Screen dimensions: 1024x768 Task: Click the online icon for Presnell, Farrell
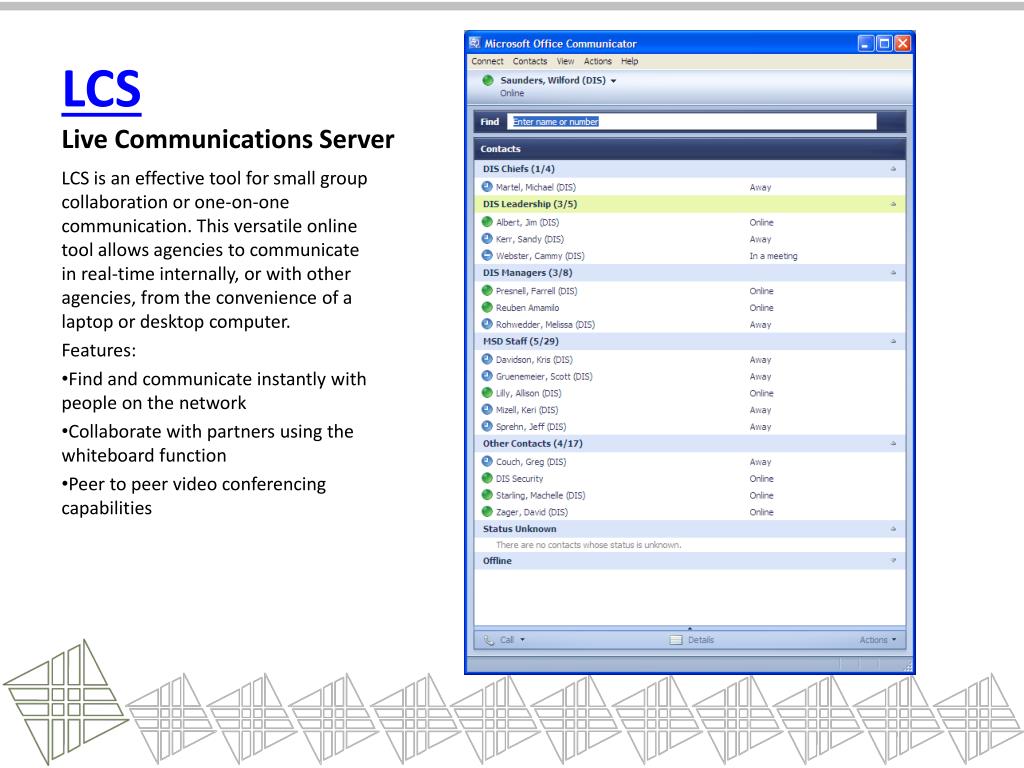(x=487, y=291)
